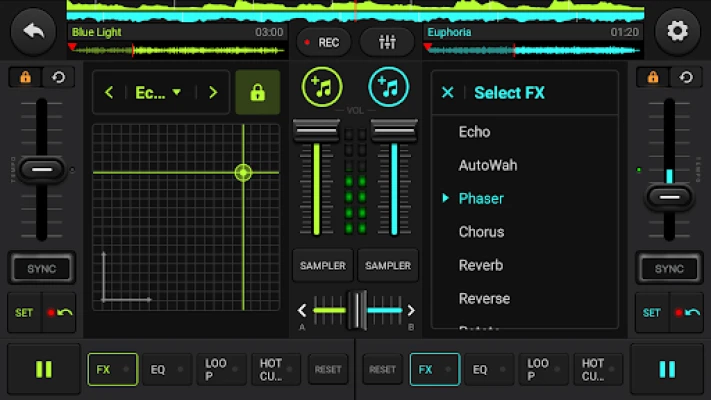Screen dimensions: 711x400
Task: Load a track with blue add-music icon
Action: point(388,88)
